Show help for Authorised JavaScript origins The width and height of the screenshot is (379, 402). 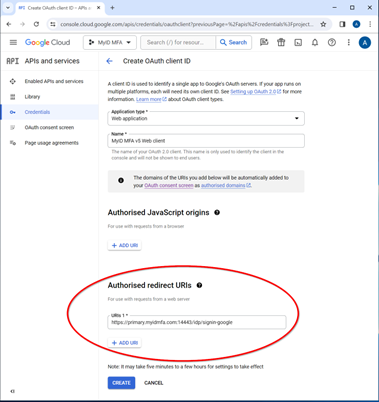(217, 213)
